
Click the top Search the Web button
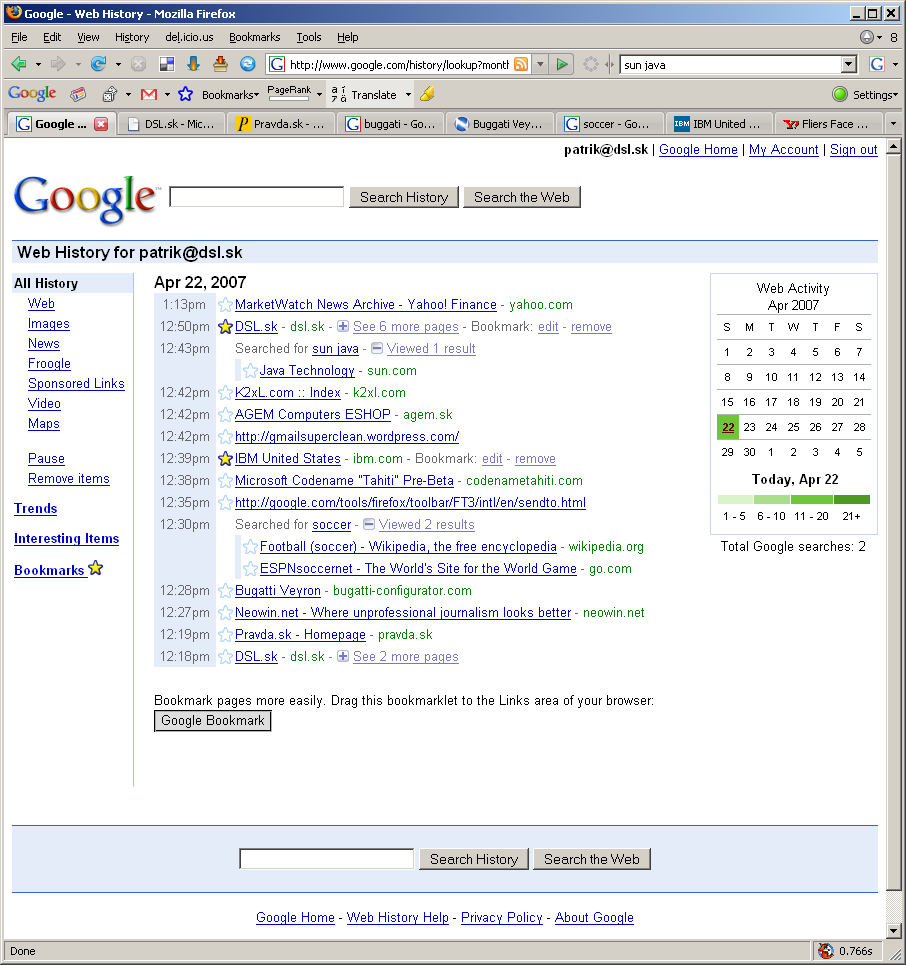click(x=522, y=197)
